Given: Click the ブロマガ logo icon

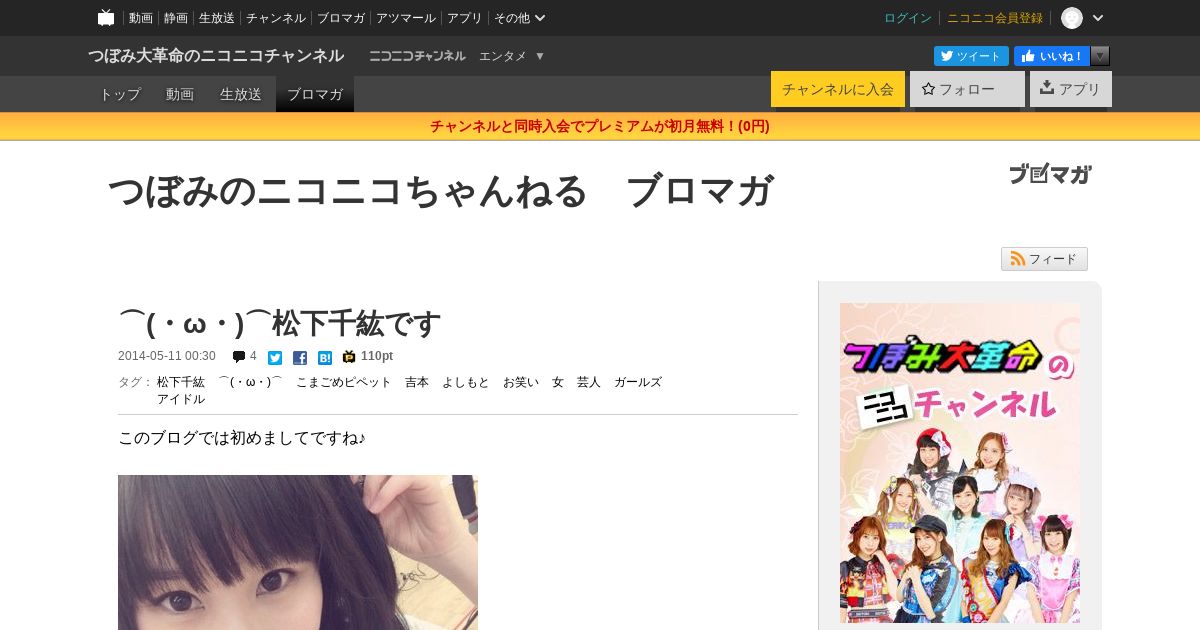Looking at the screenshot, I should (1050, 174).
